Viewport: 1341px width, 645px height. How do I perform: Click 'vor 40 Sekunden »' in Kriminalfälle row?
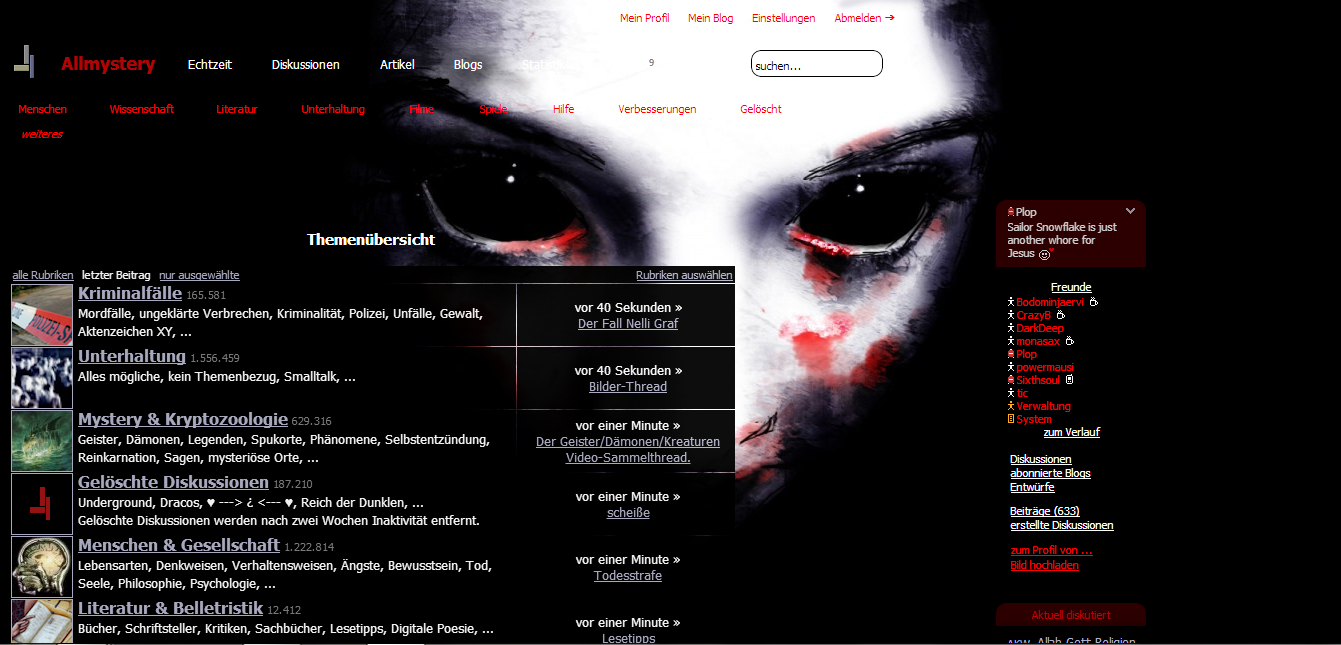(x=628, y=308)
